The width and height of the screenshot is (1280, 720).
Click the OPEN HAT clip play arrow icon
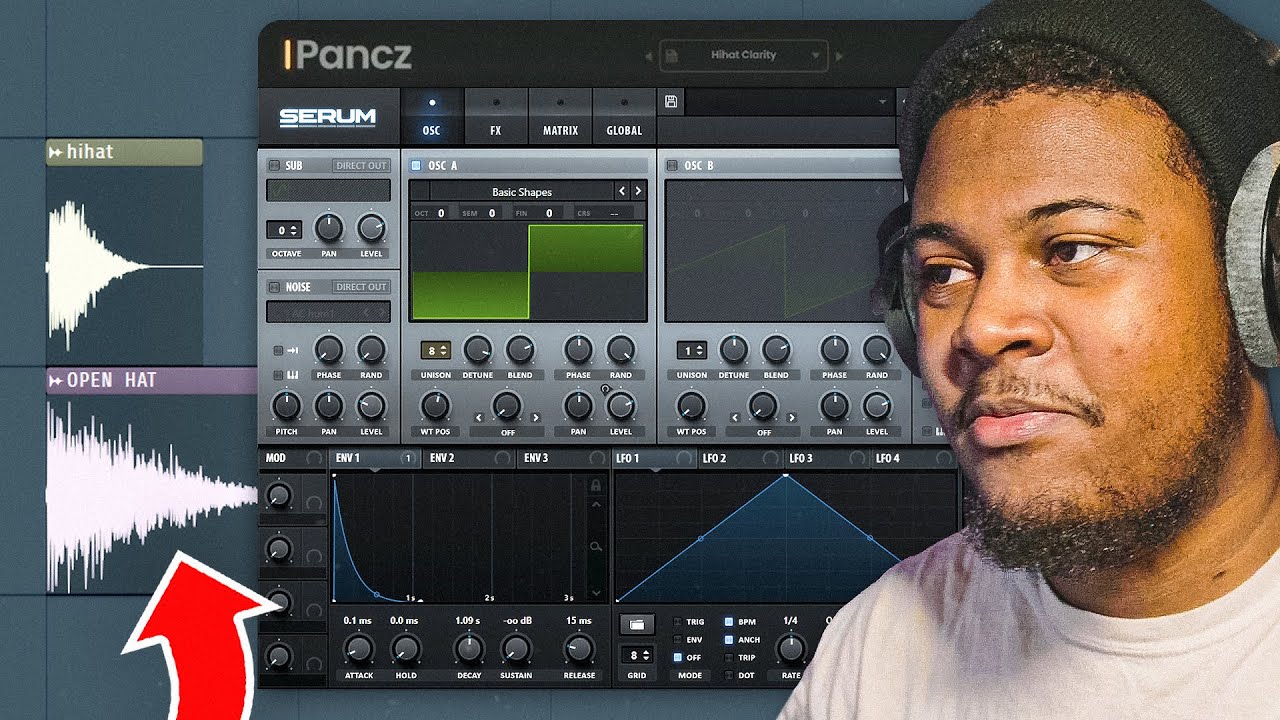coord(56,381)
